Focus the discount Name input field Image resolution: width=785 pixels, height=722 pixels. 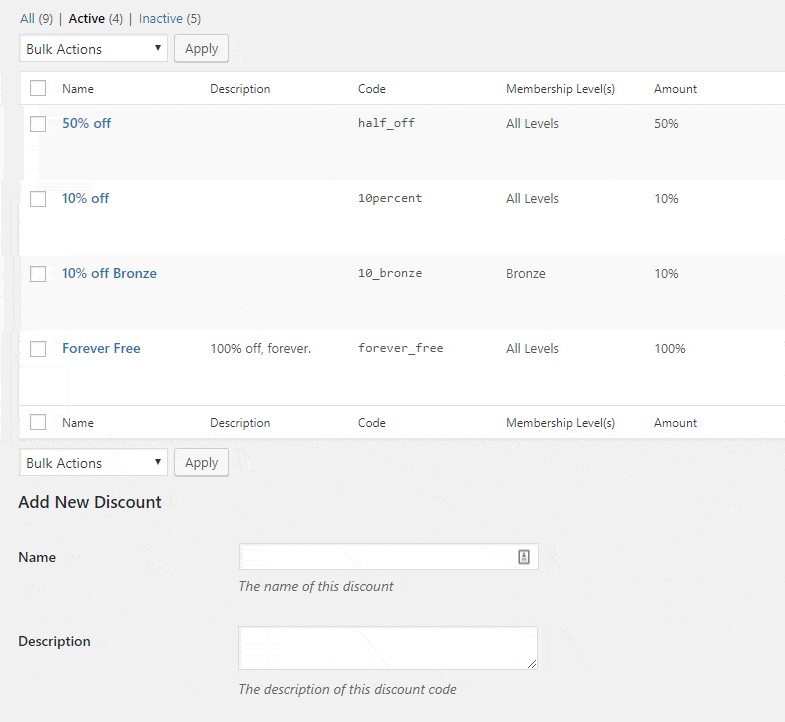[376, 557]
